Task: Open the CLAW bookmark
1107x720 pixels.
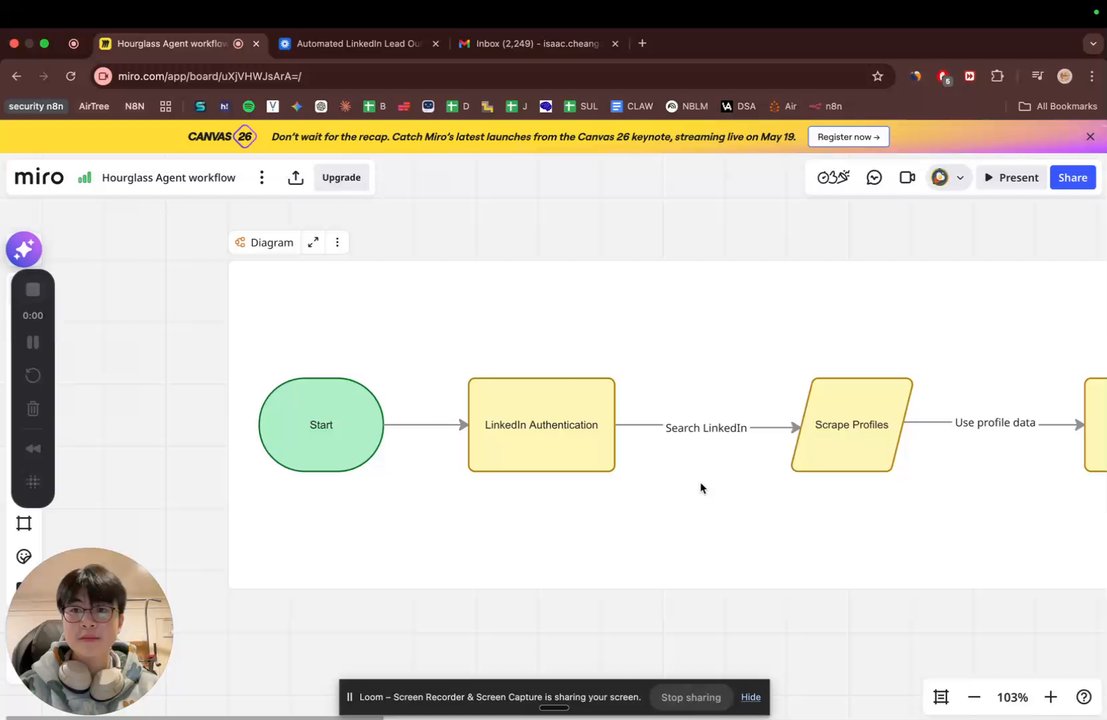Action: click(632, 107)
